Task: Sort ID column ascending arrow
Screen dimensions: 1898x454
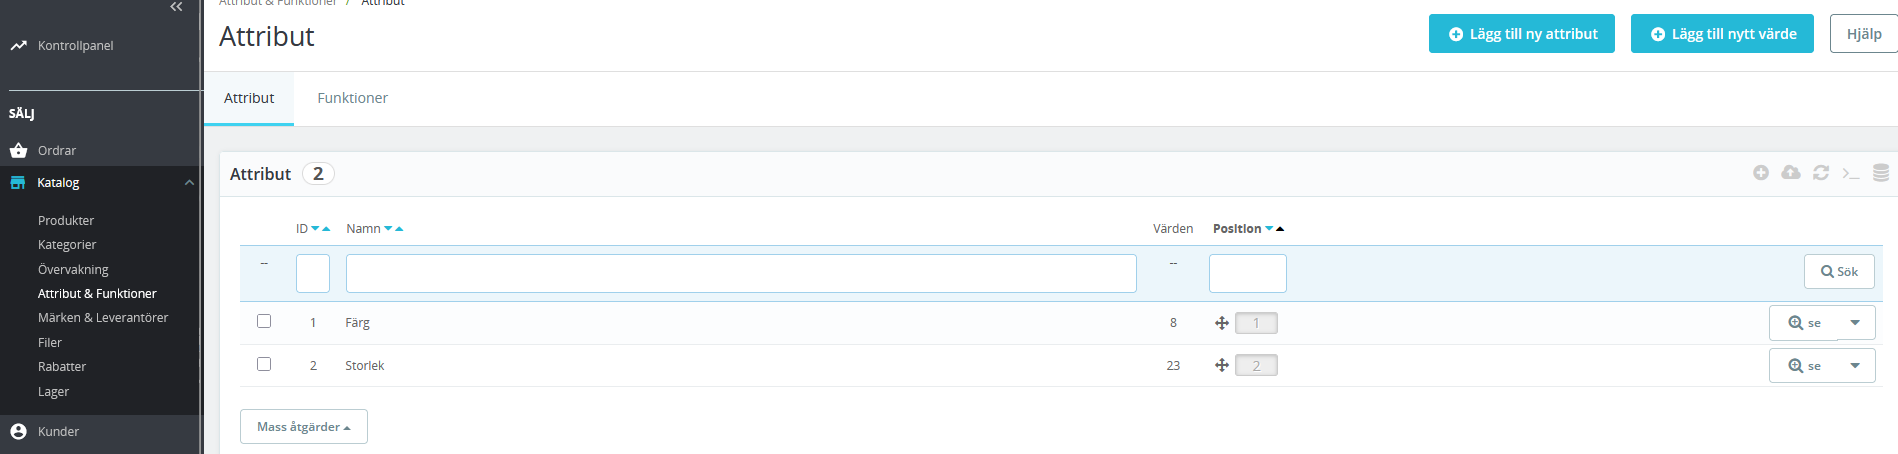Action: [326, 229]
